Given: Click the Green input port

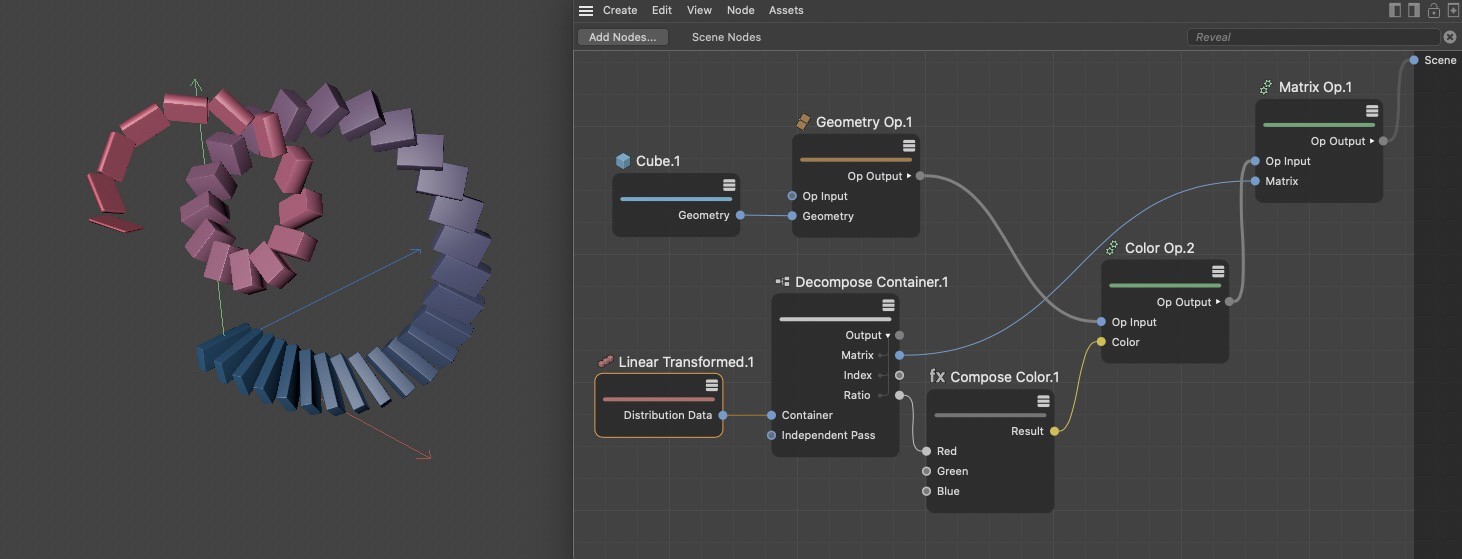Looking at the screenshot, I should 927,471.
